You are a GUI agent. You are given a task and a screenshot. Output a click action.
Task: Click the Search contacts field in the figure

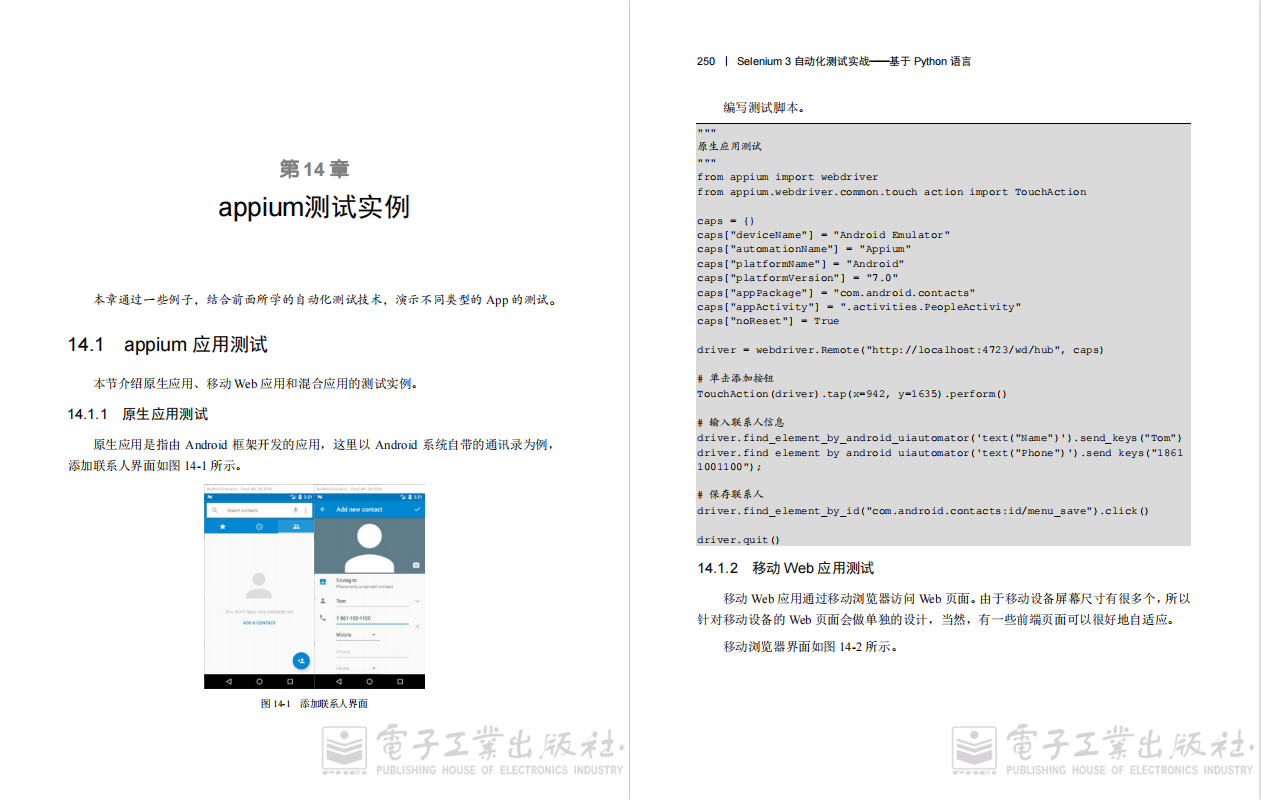(259, 510)
